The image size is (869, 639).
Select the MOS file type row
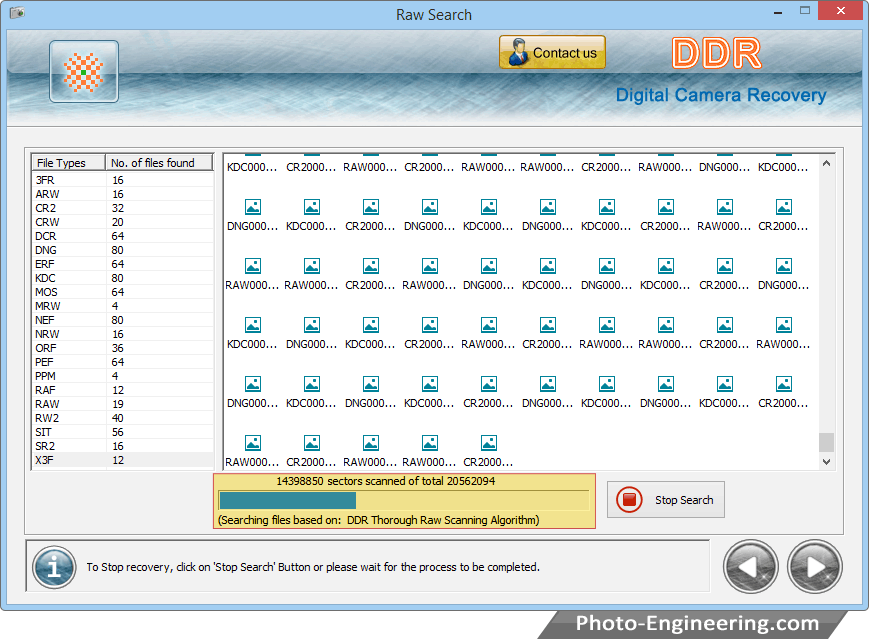point(122,292)
